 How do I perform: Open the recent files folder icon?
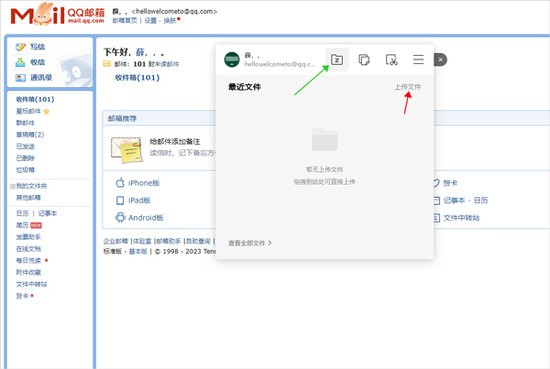click(337, 60)
